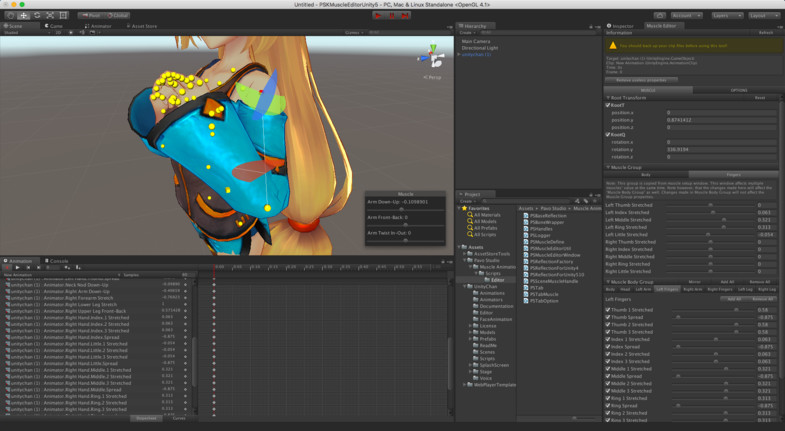This screenshot has height=431, width=785.
Task: Click the Reset button for Root Transform
Action: click(759, 98)
